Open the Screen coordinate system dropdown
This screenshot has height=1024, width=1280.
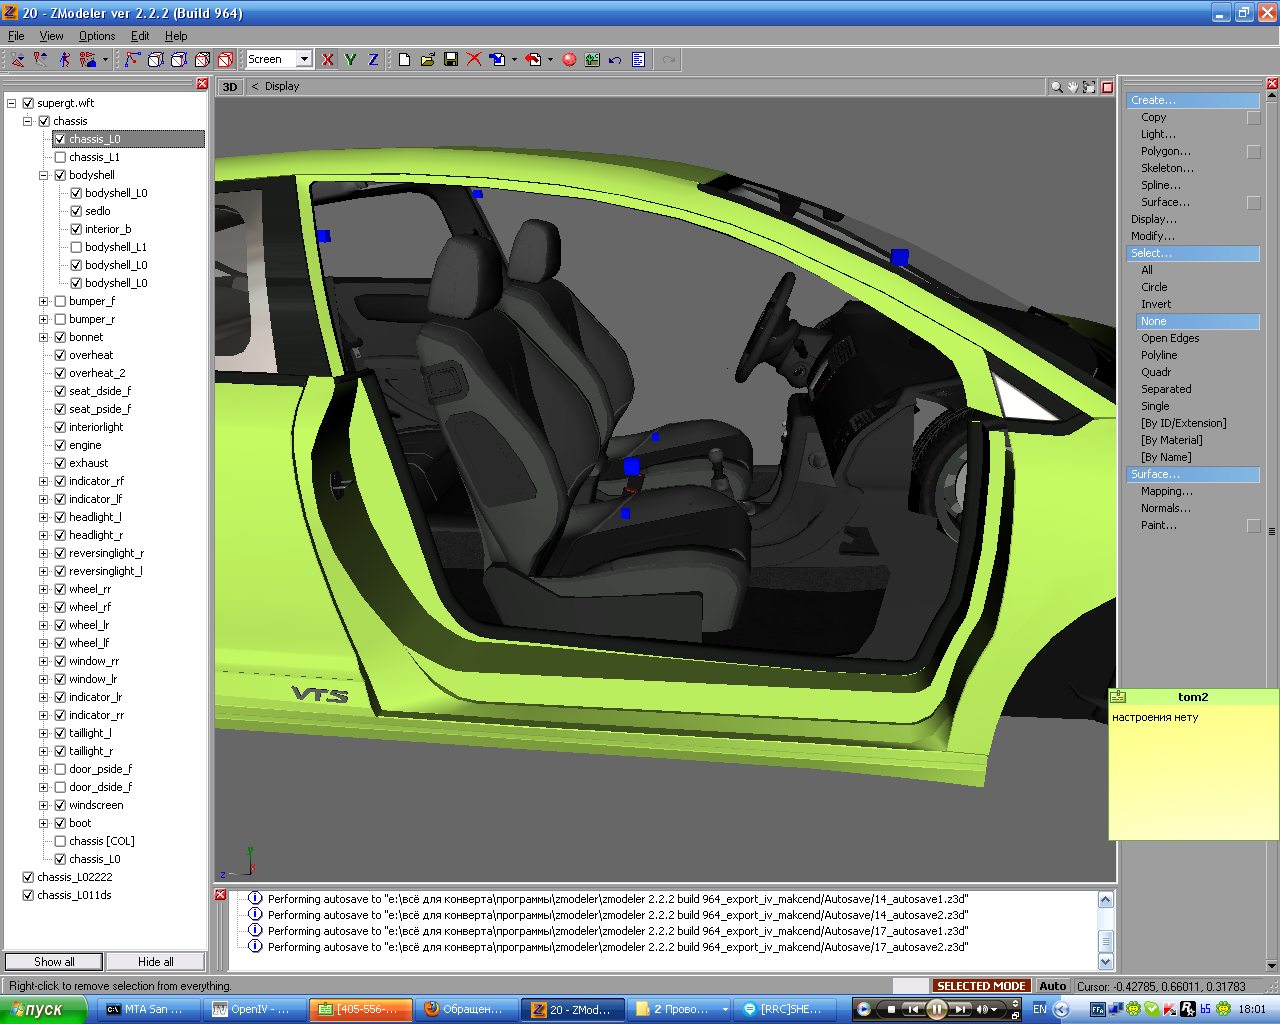304,60
